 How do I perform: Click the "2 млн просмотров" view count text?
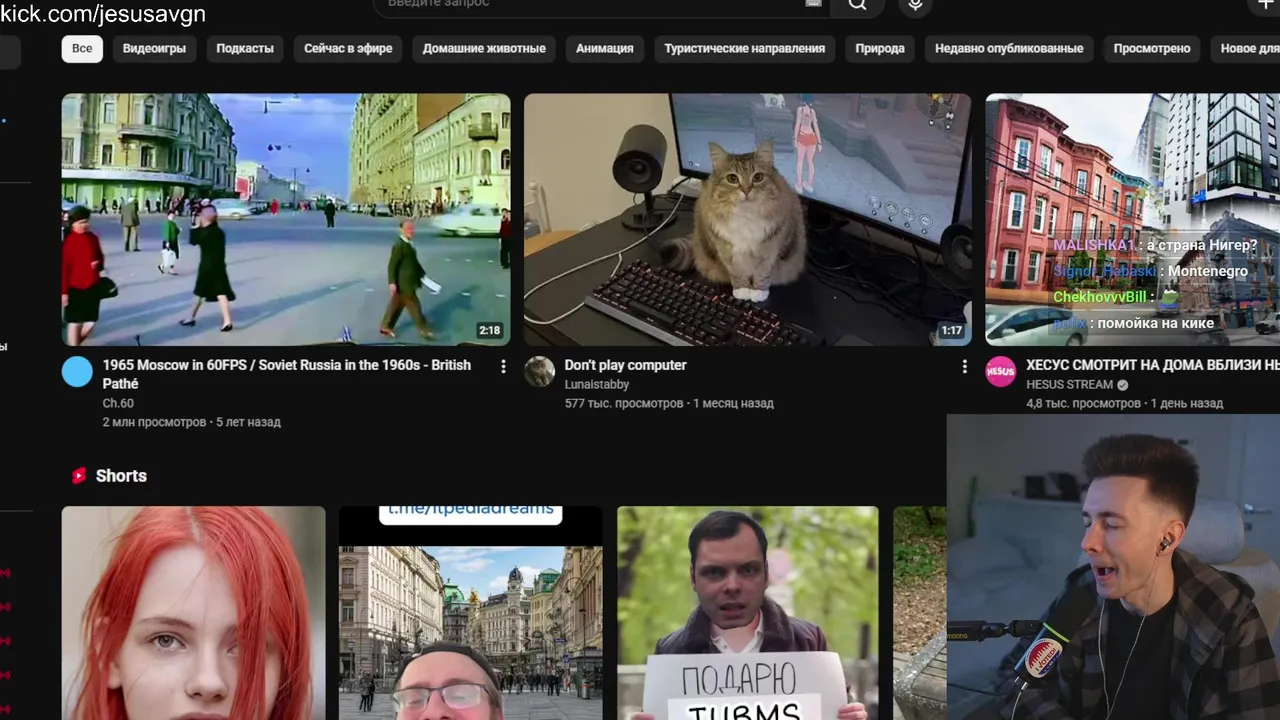(x=154, y=422)
